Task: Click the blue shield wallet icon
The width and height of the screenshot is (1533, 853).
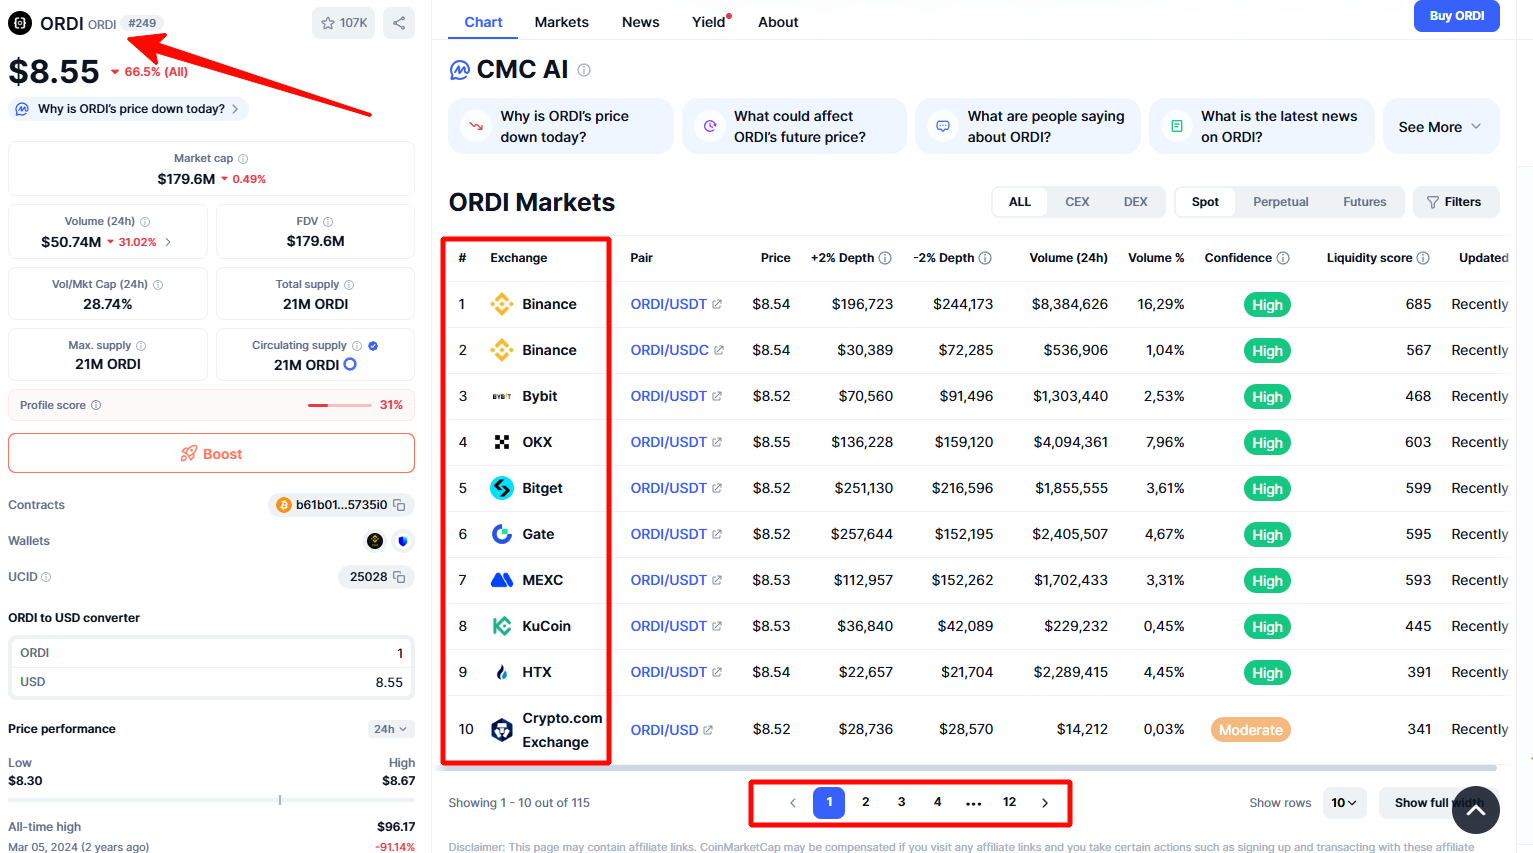Action: coord(403,541)
